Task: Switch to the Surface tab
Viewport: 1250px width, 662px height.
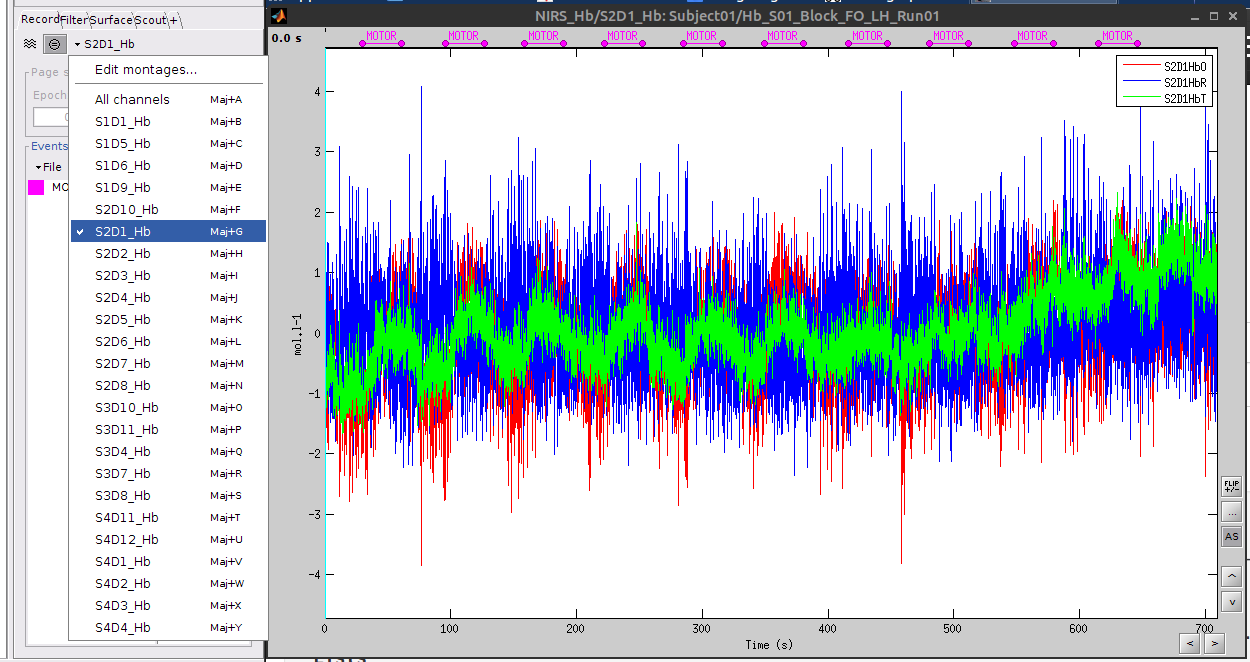Action: coord(111,19)
